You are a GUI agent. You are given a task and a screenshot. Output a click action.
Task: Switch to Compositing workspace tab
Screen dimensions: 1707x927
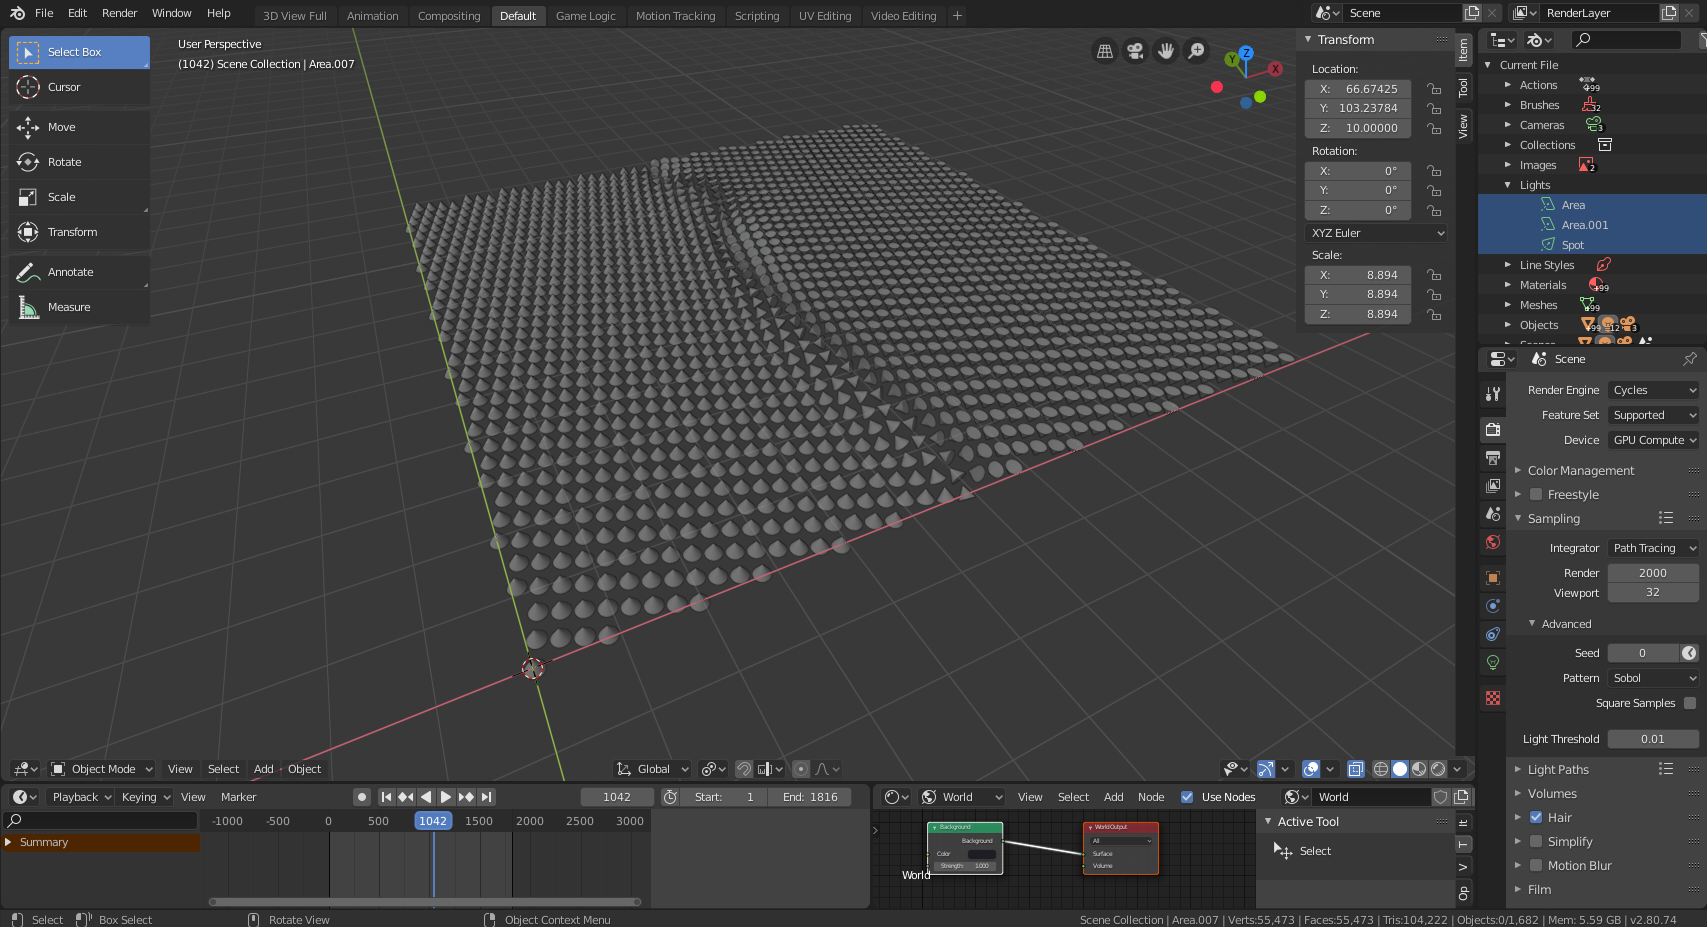click(449, 16)
